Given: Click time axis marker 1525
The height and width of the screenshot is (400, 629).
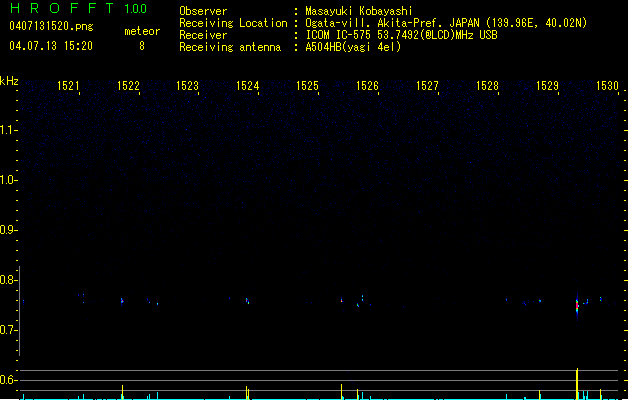Looking at the screenshot, I should [x=307, y=86].
